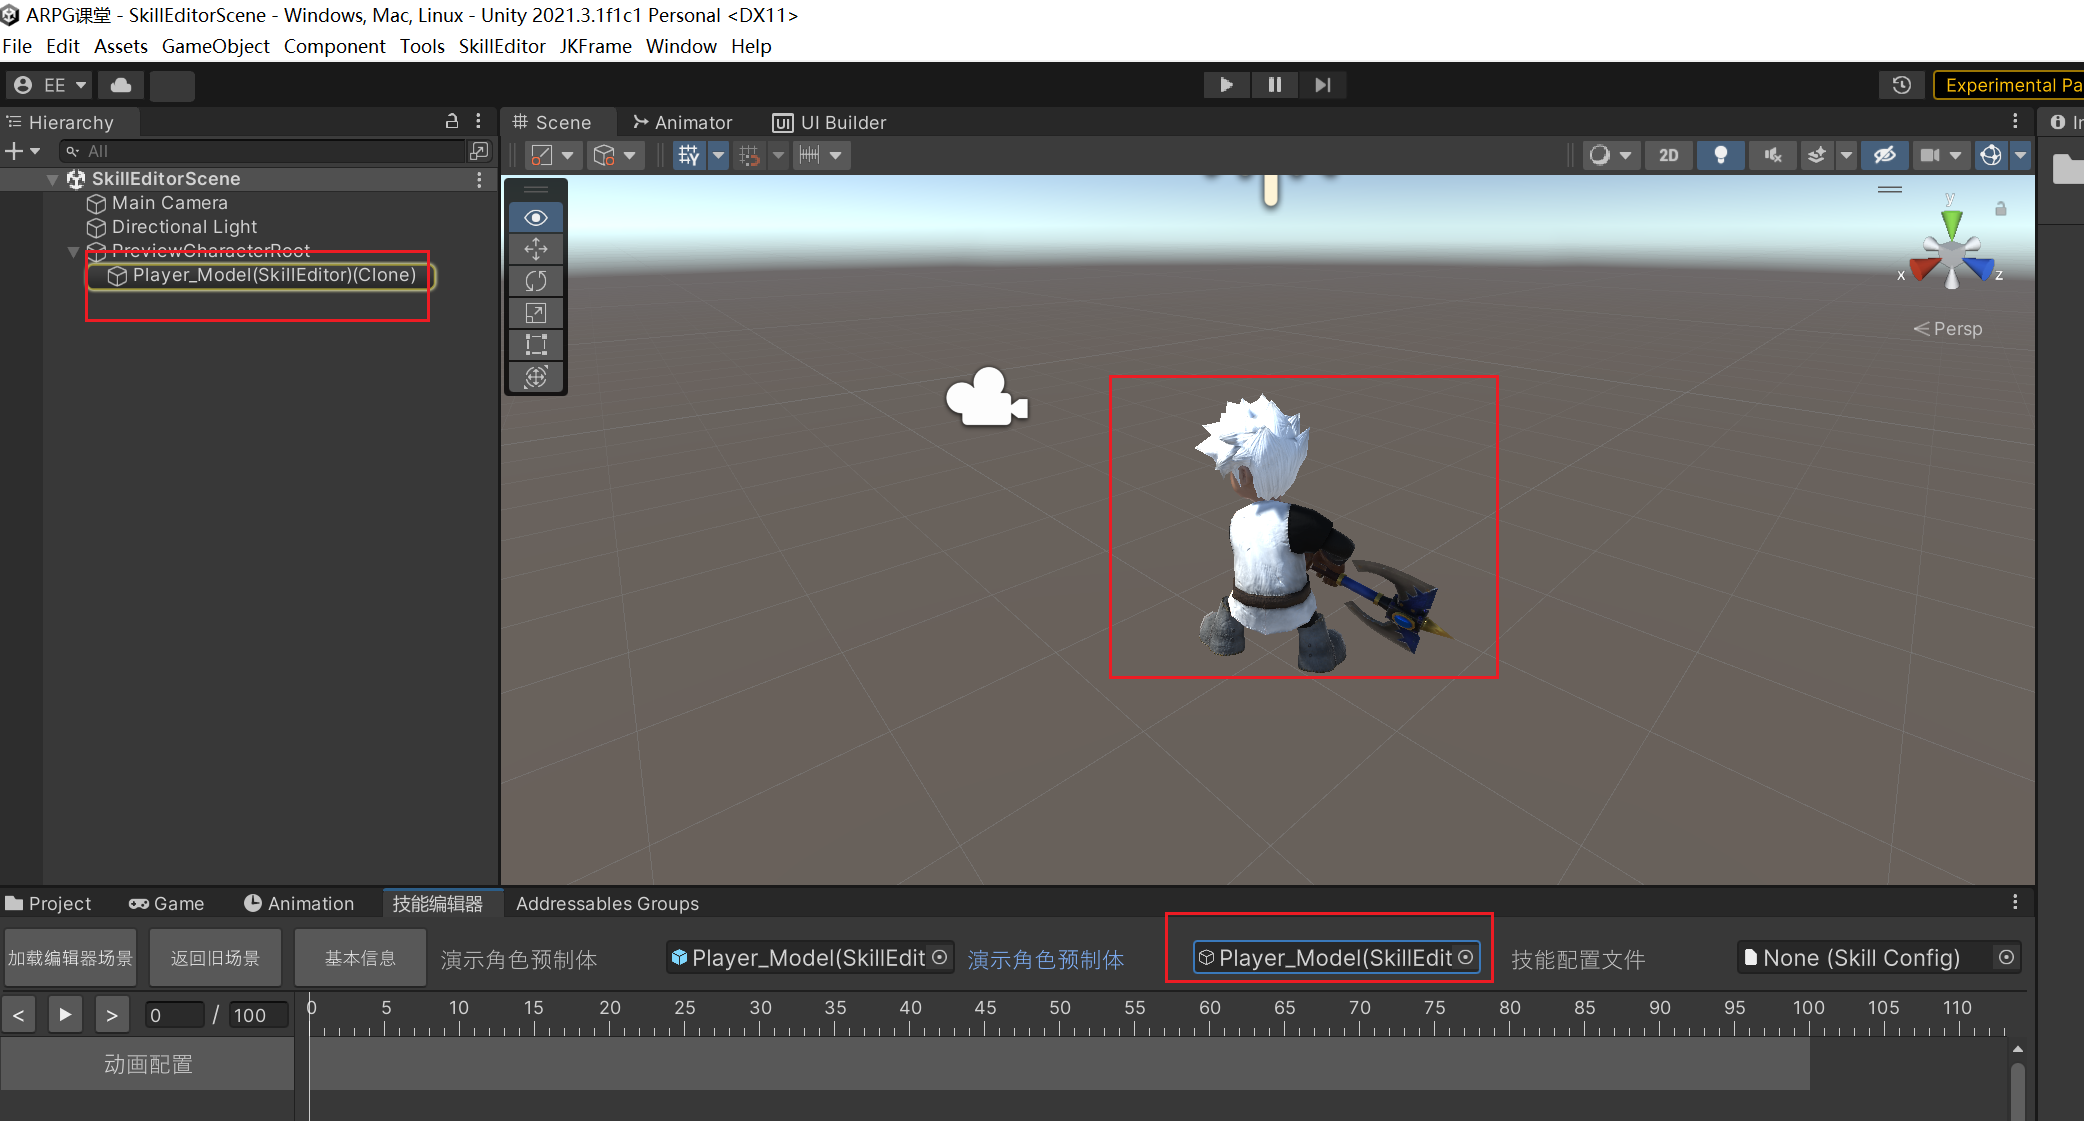The height and width of the screenshot is (1121, 2084).
Task: Select the Move tool in scene overlay
Action: pyautogui.click(x=536, y=249)
